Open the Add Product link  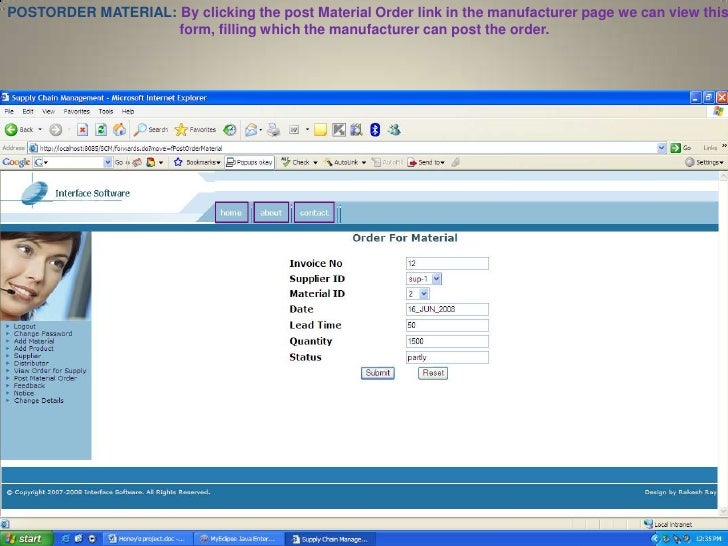coord(33,349)
